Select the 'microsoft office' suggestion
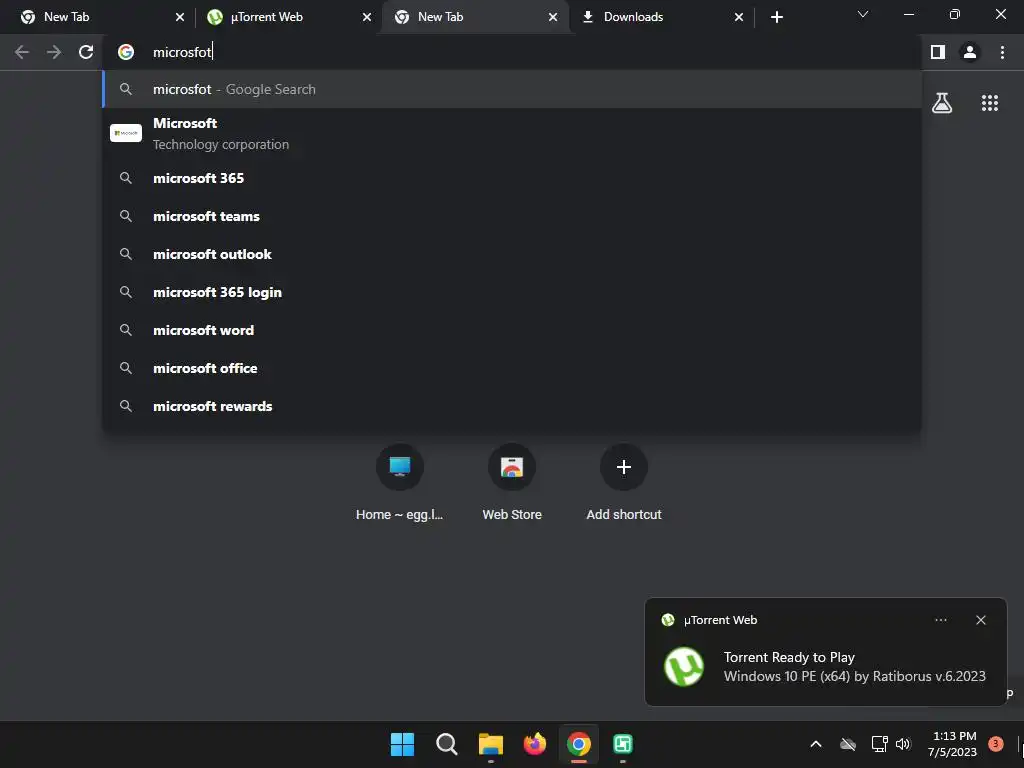1024x768 pixels. (x=512, y=368)
